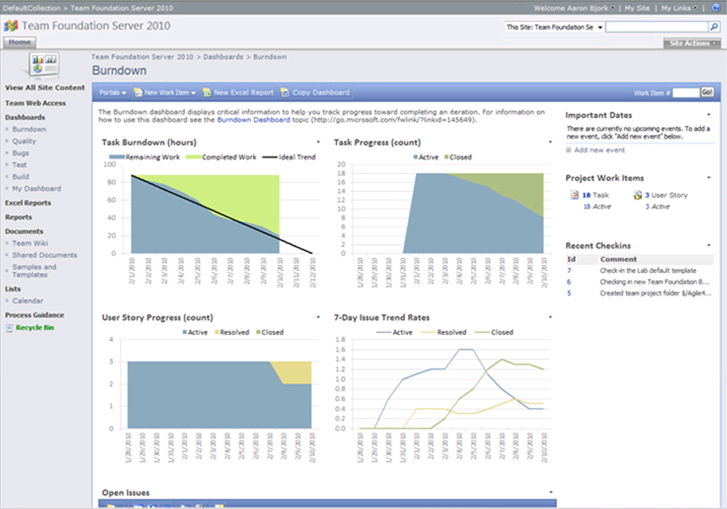Open the Task Burndown web part menu
This screenshot has height=509, width=727.
tap(318, 142)
